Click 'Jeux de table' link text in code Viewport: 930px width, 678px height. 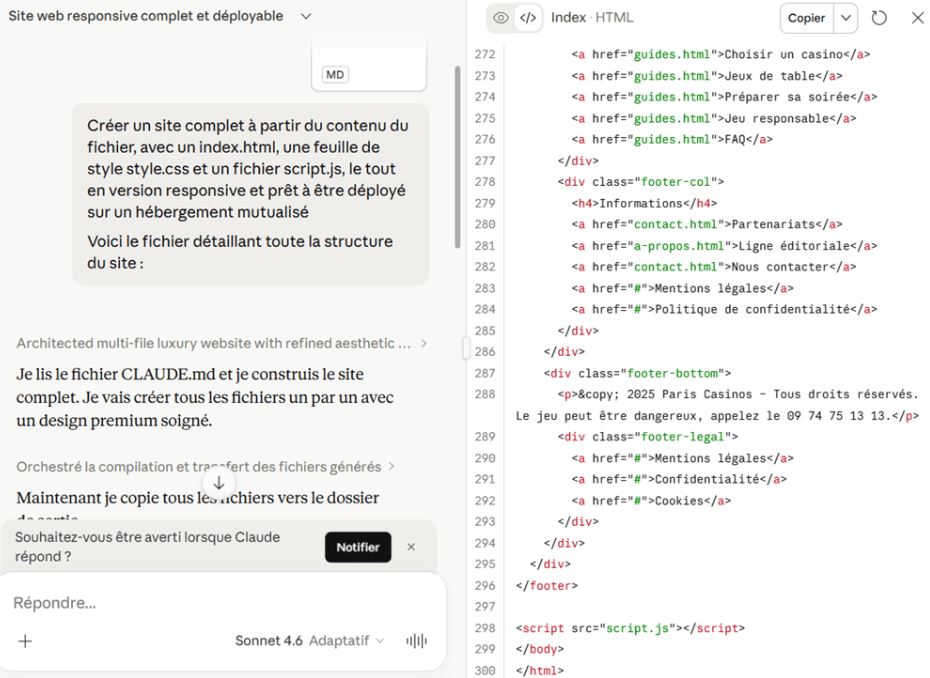pyautogui.click(x=770, y=76)
